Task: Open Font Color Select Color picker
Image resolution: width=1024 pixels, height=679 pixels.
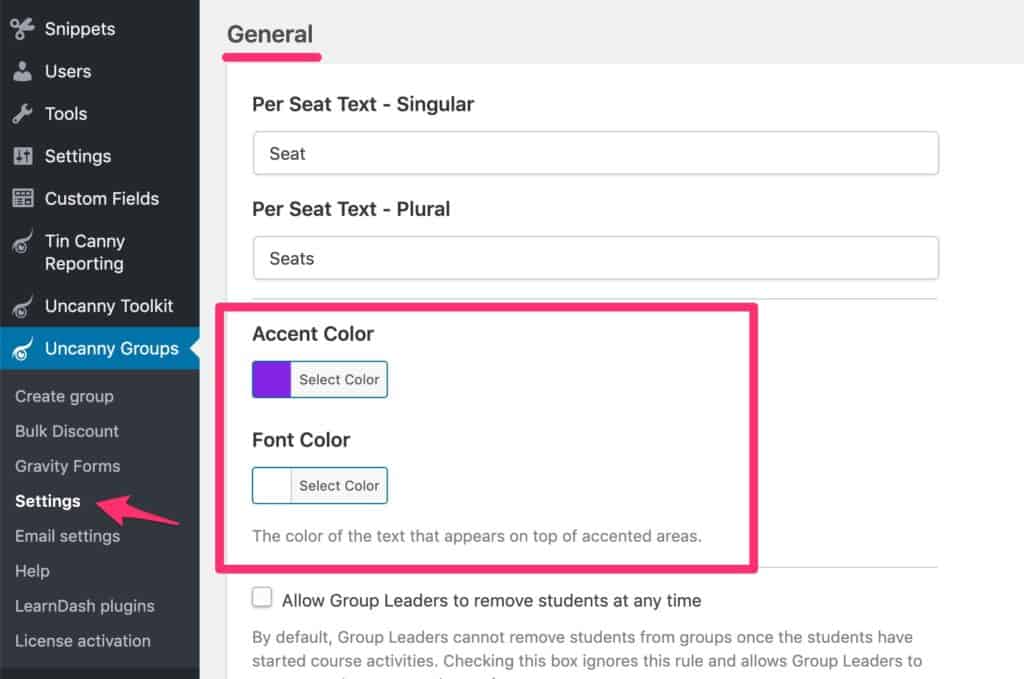Action: [339, 486]
